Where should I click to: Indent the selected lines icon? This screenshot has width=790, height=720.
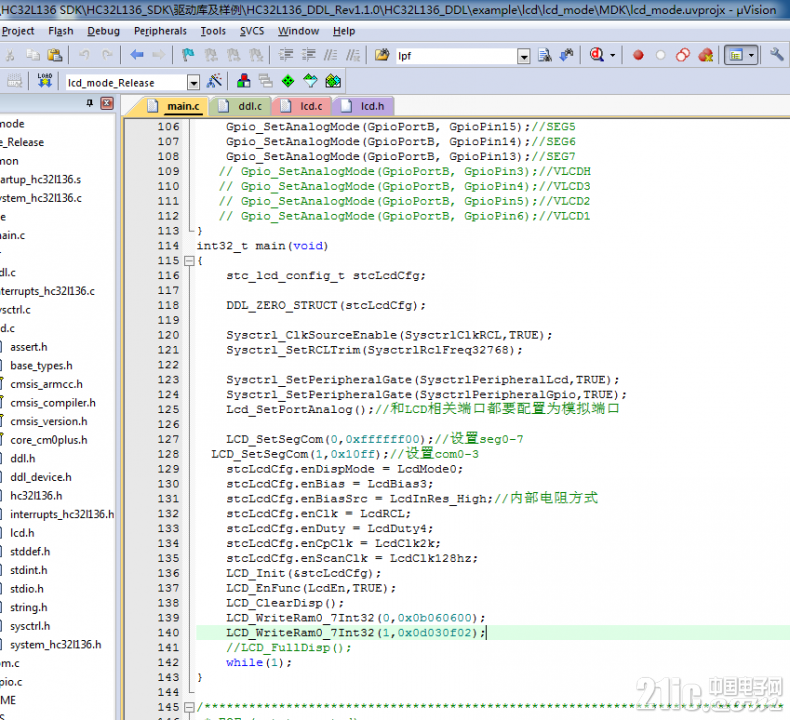(286, 55)
